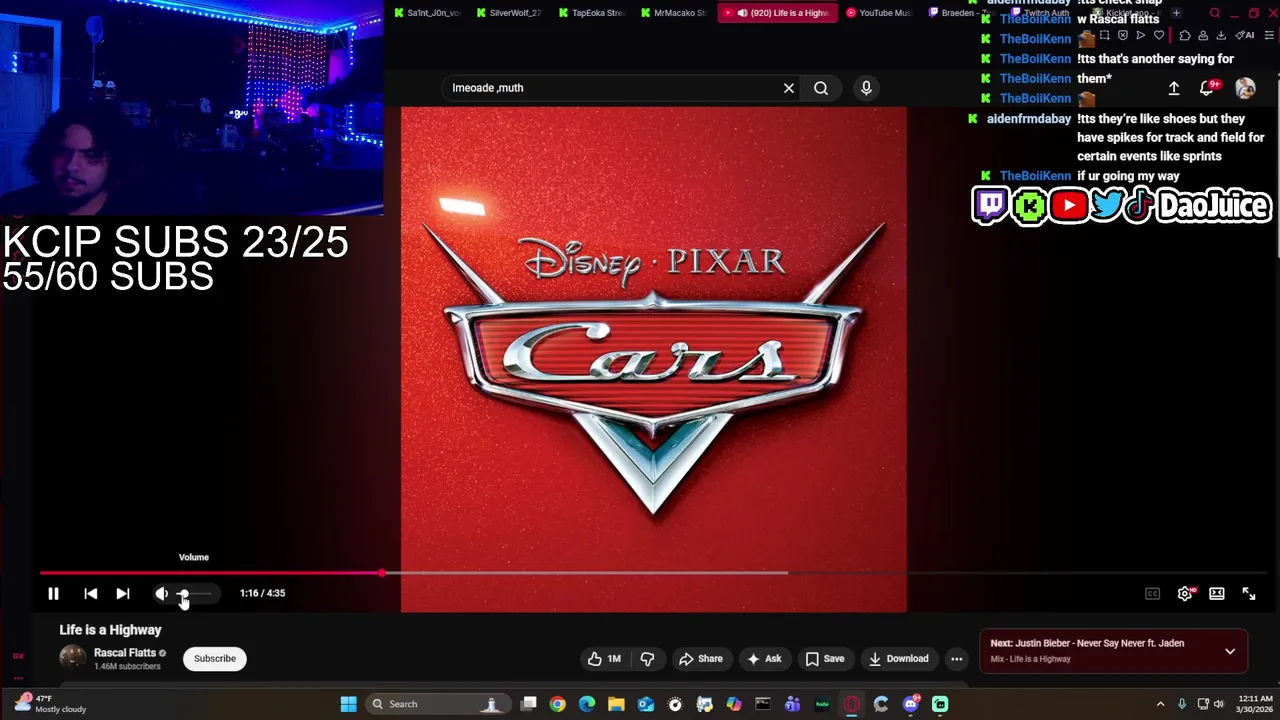Go to the previous video
This screenshot has width=1280, height=720.
90,593
